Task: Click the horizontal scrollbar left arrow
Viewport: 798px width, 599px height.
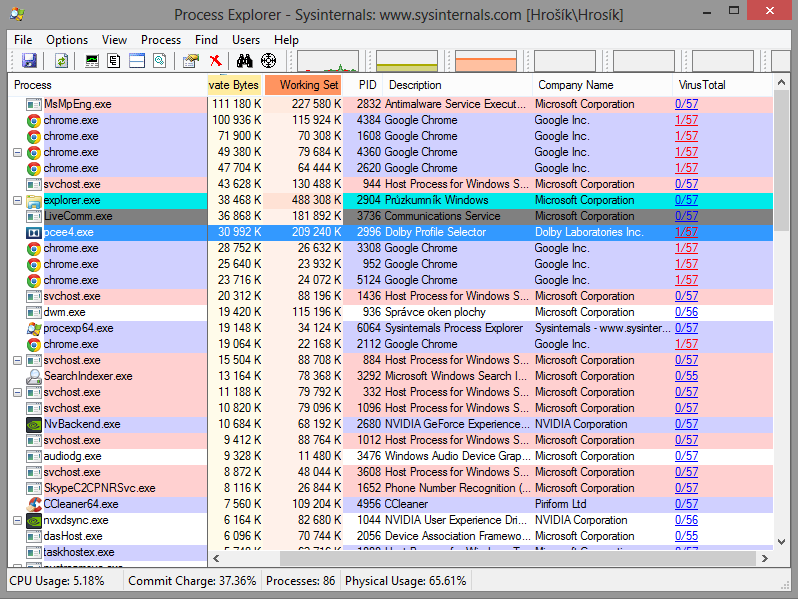Action: pos(216,559)
